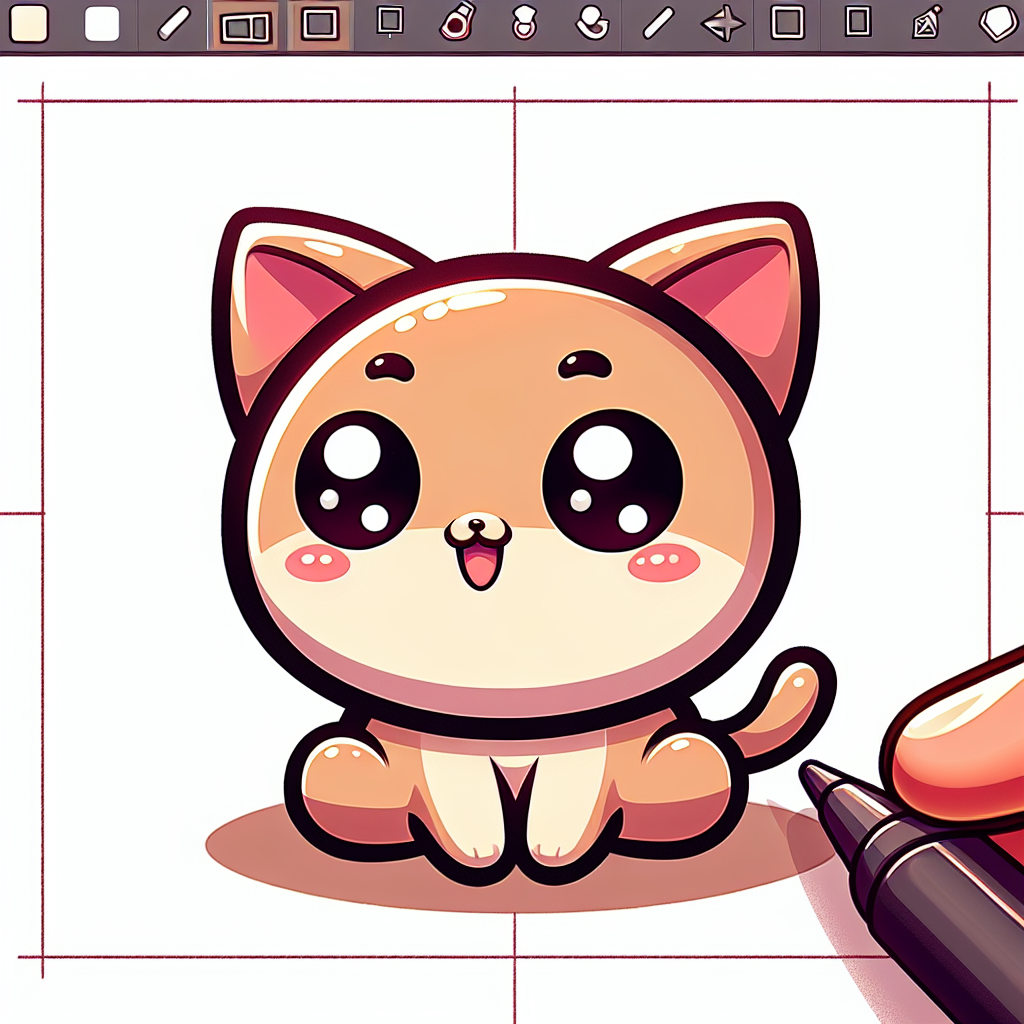Screen dimensions: 1024x1024
Task: Select the red paint bucket tool
Action: [457, 22]
